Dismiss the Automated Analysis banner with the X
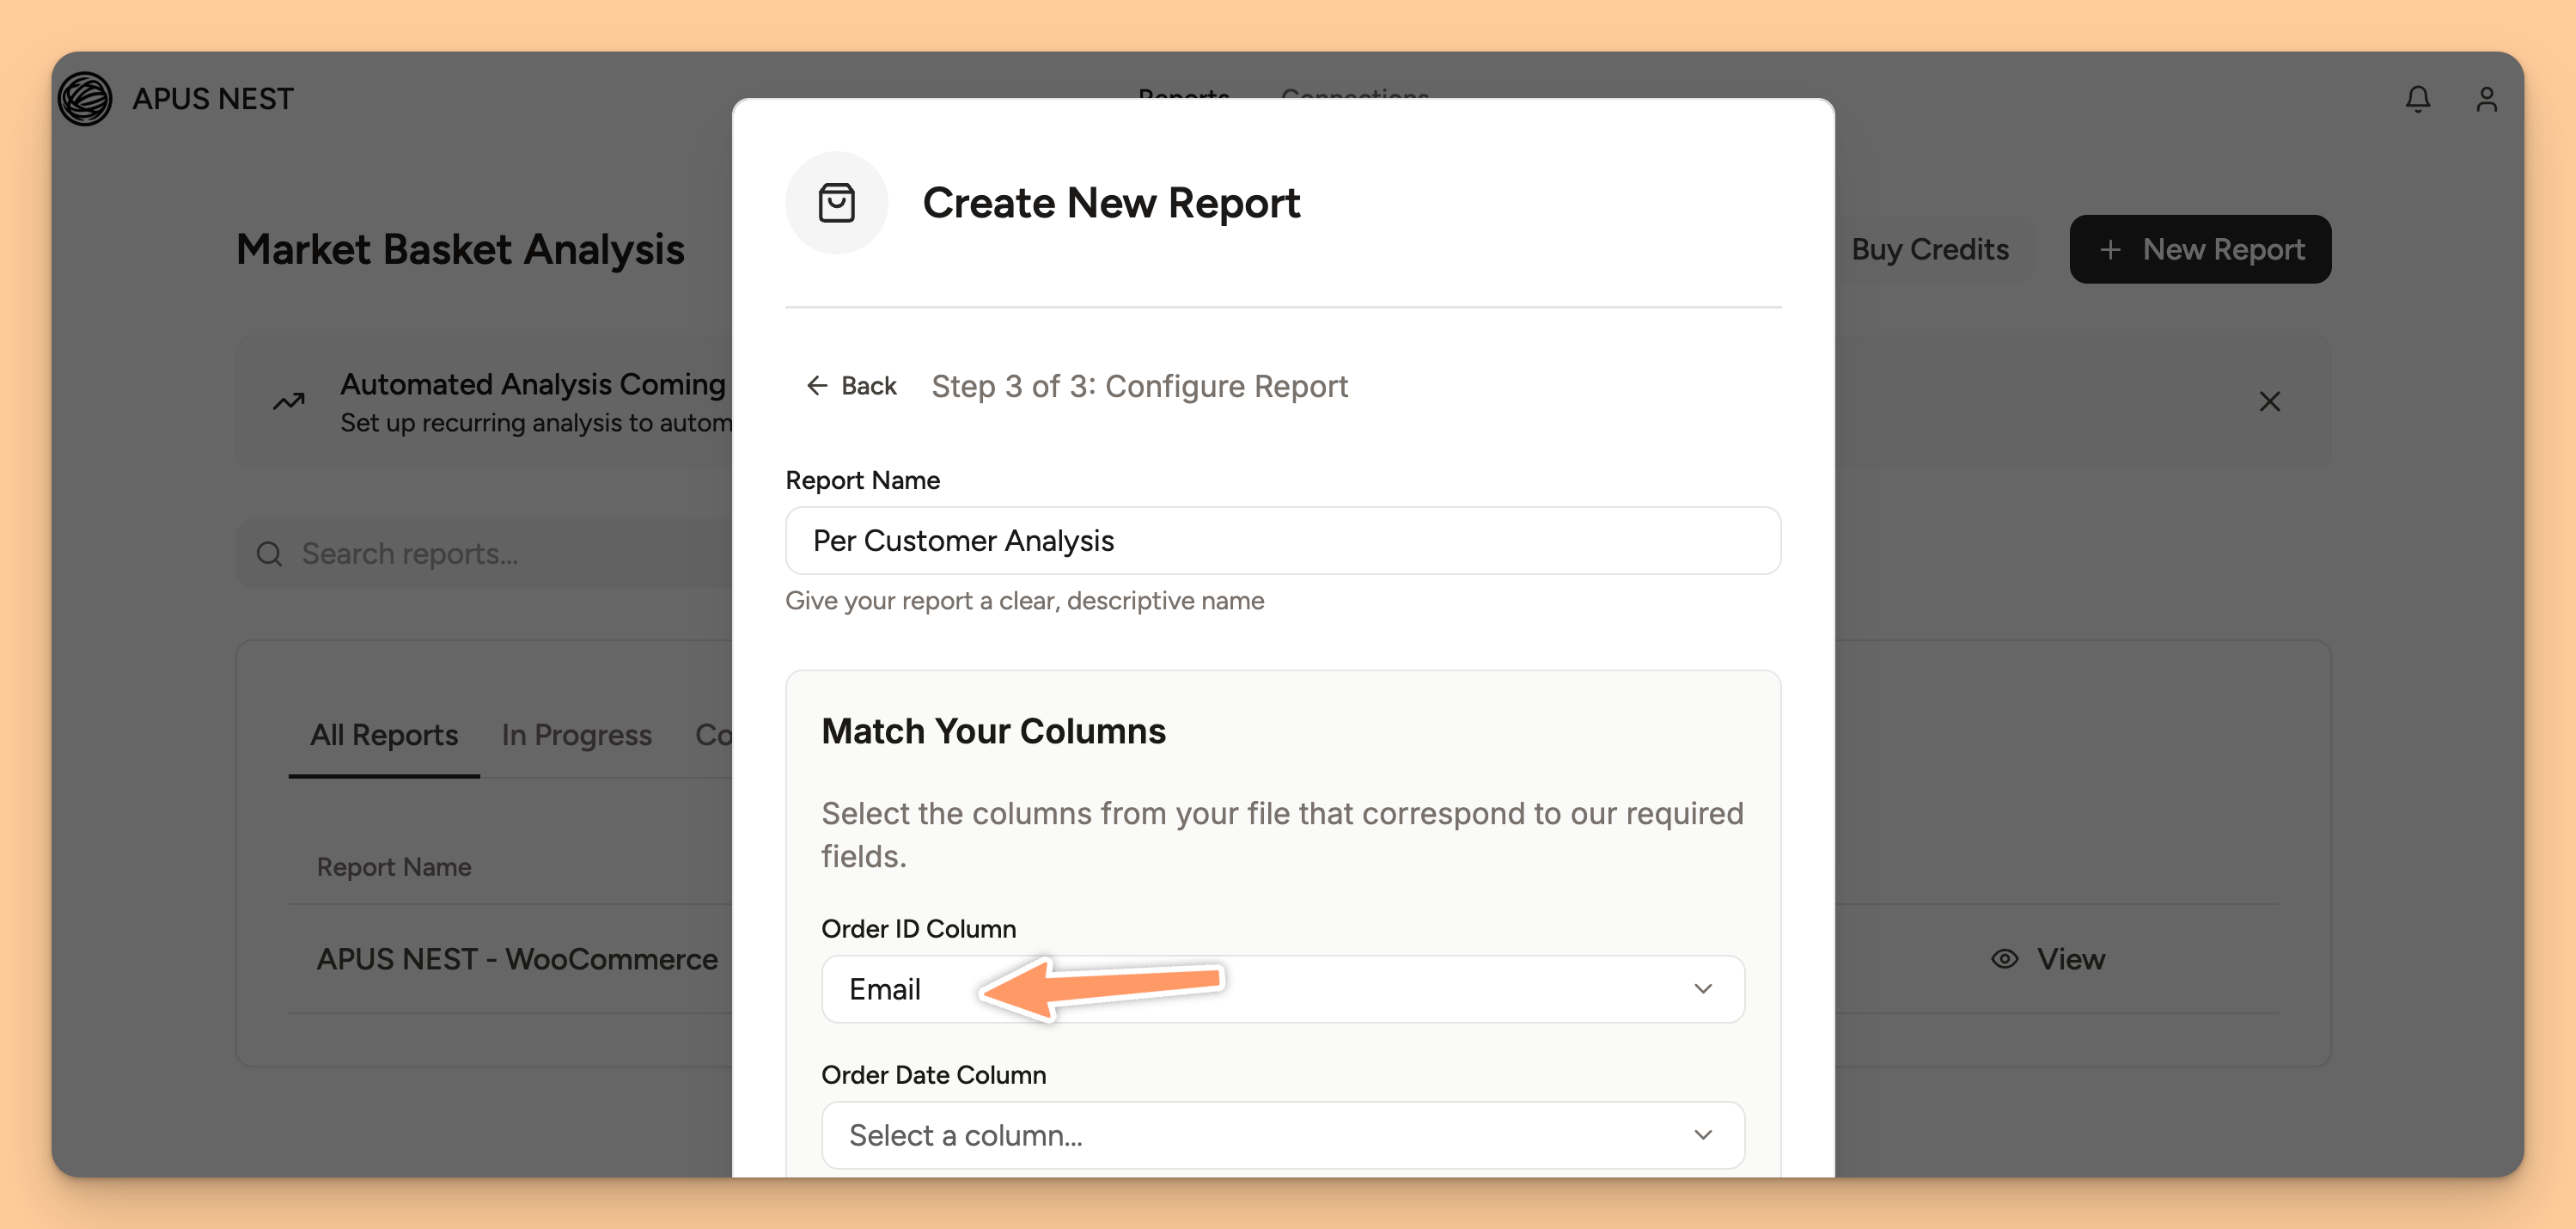2576x1229 pixels. (x=2270, y=401)
